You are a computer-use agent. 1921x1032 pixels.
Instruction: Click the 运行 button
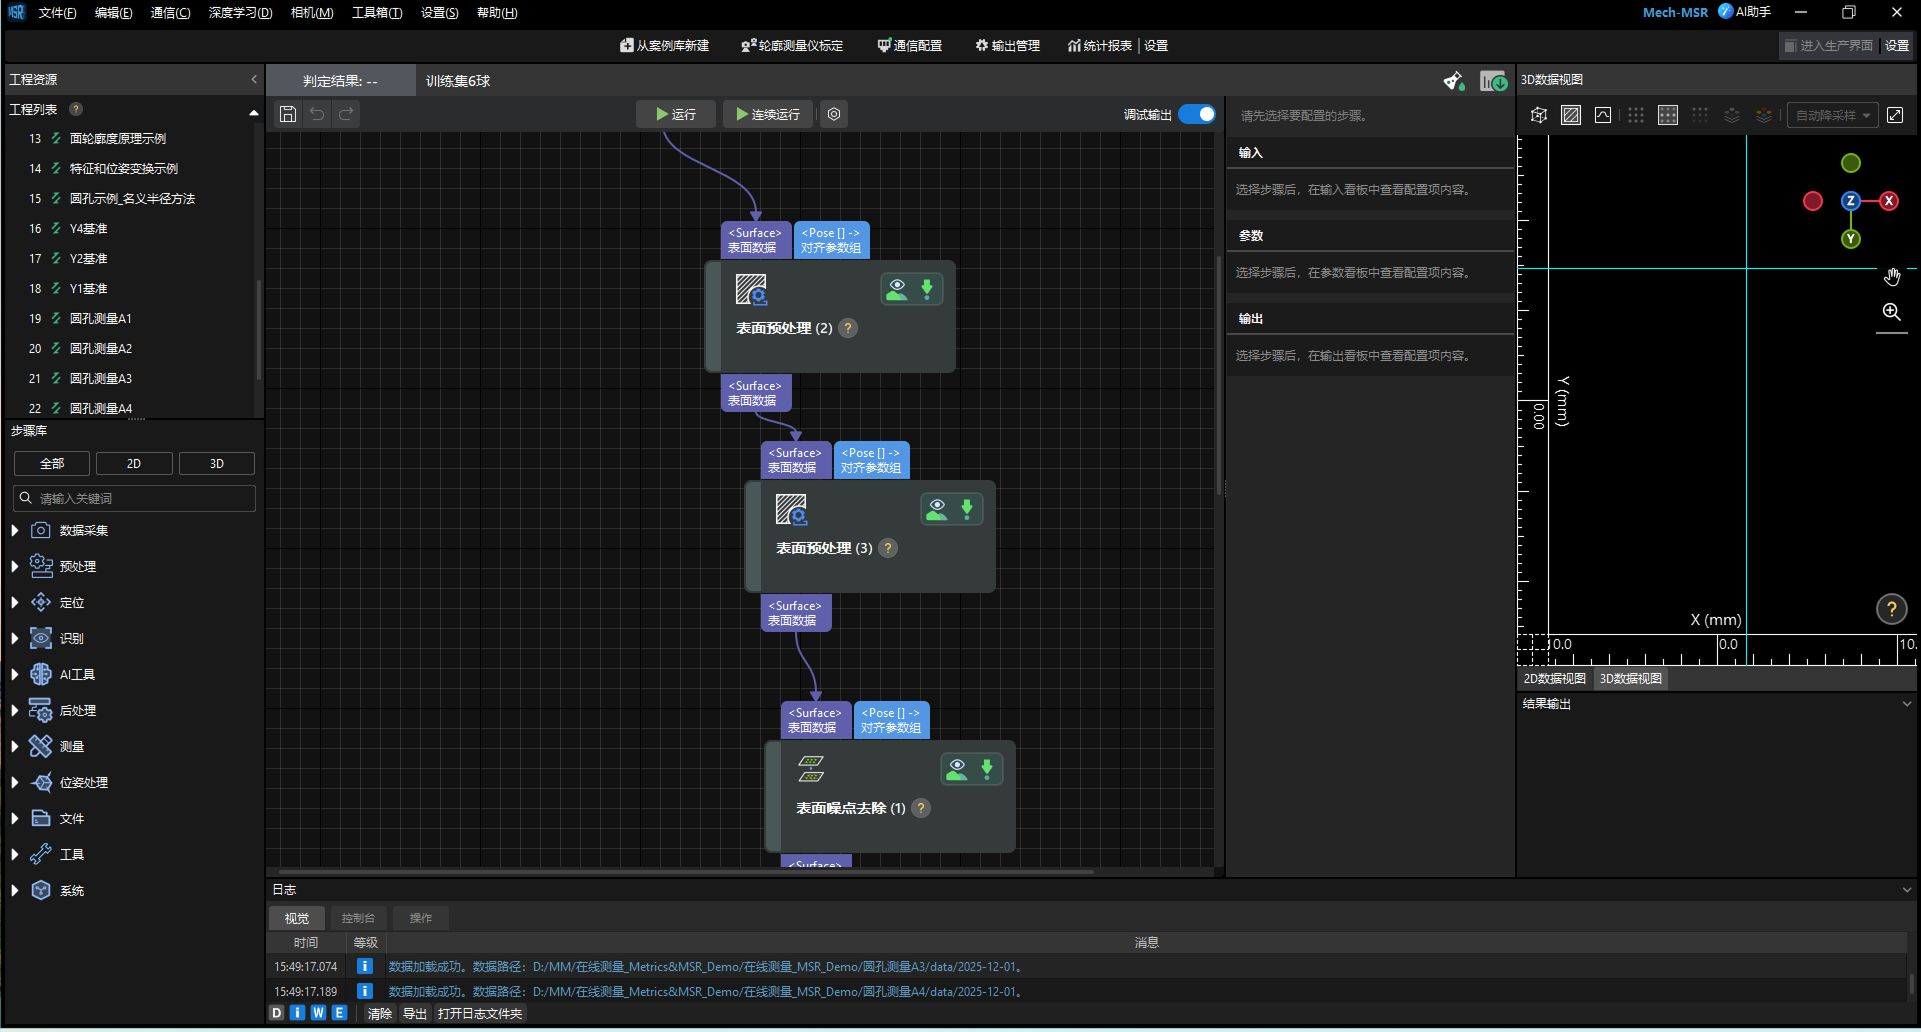coord(675,114)
